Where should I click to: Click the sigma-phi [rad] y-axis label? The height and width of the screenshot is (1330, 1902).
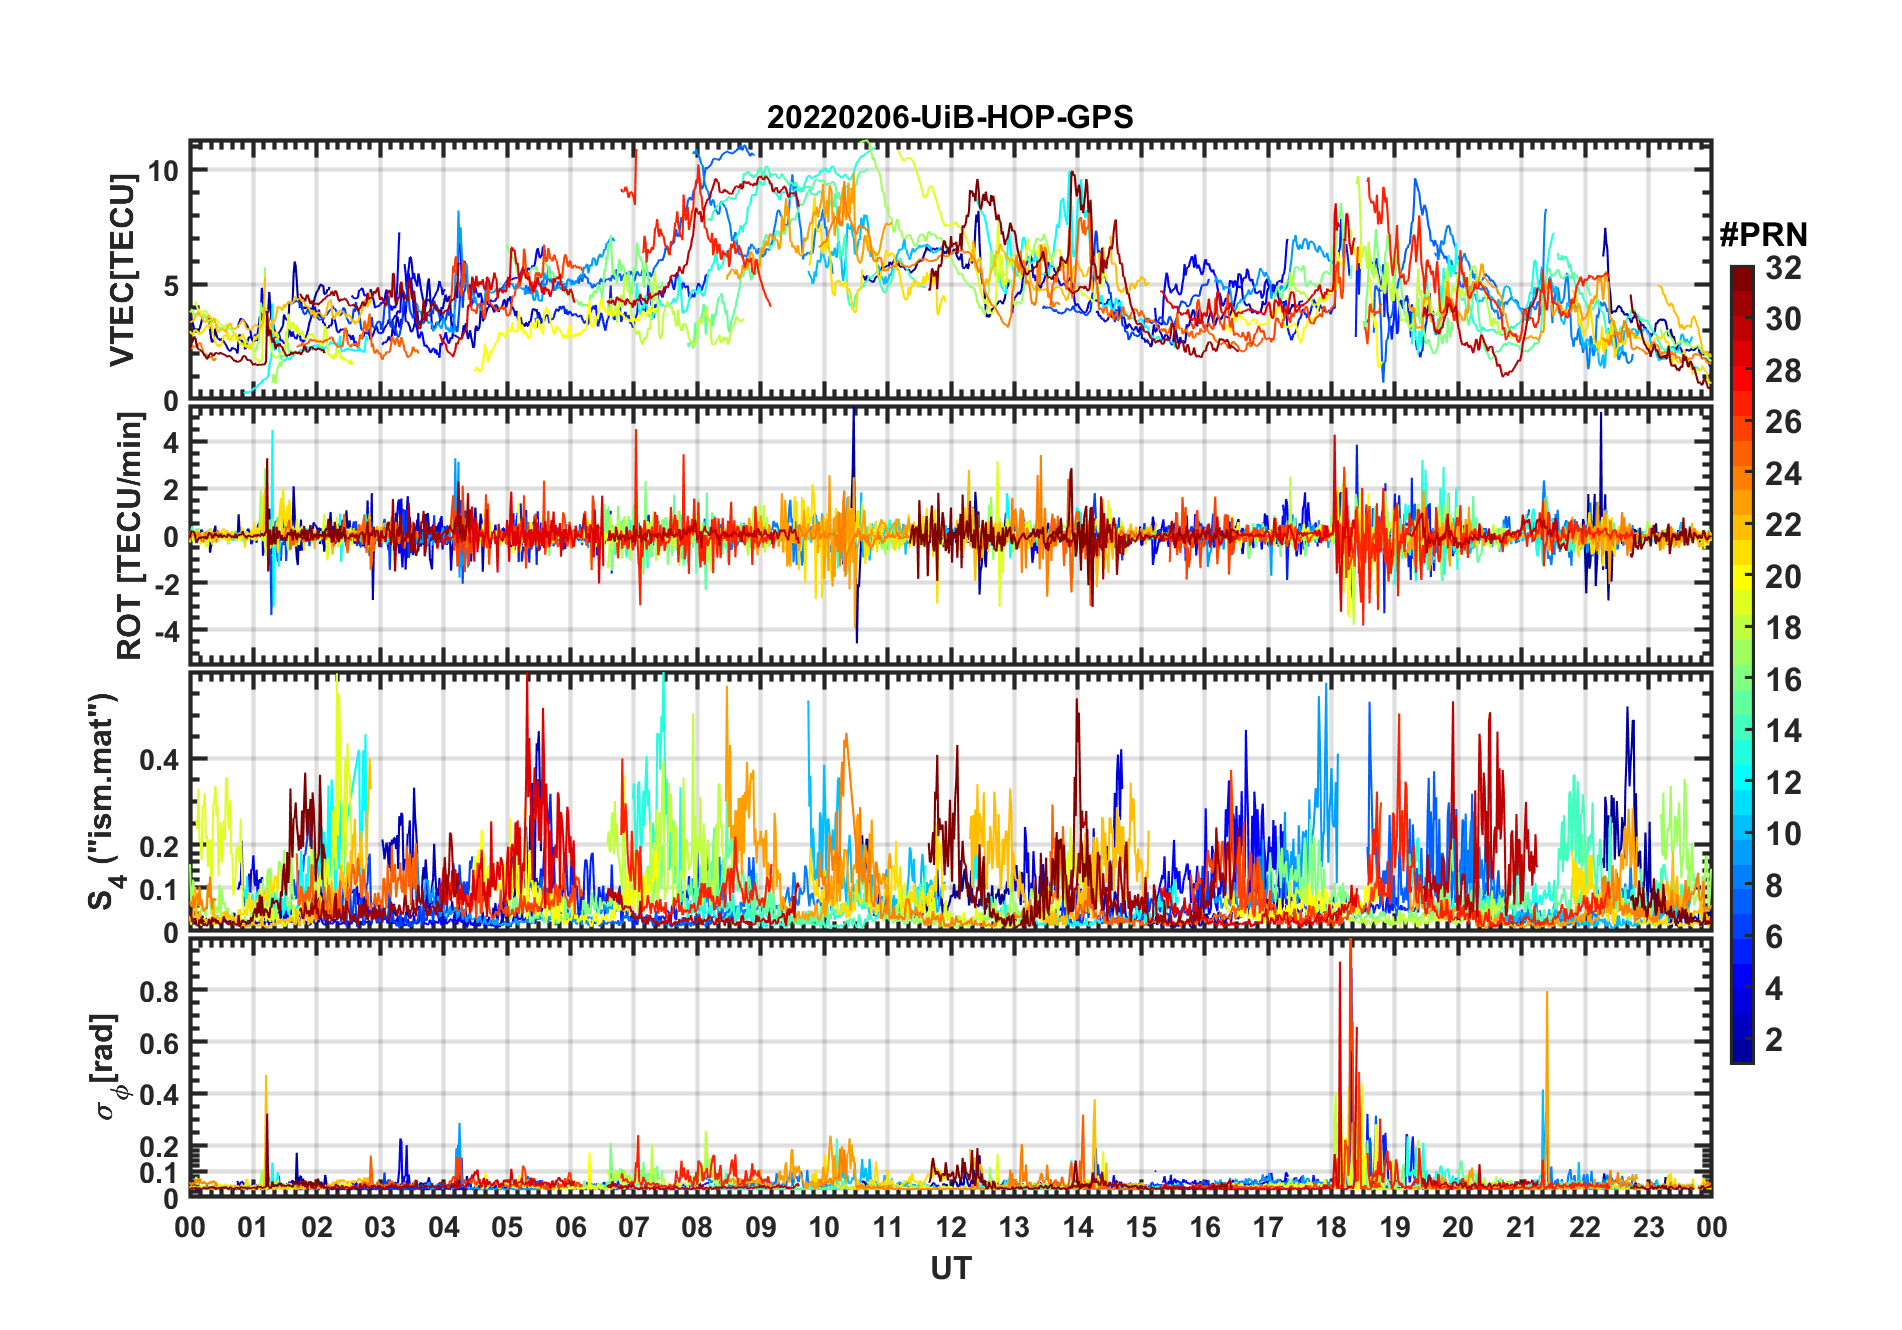[106, 1066]
